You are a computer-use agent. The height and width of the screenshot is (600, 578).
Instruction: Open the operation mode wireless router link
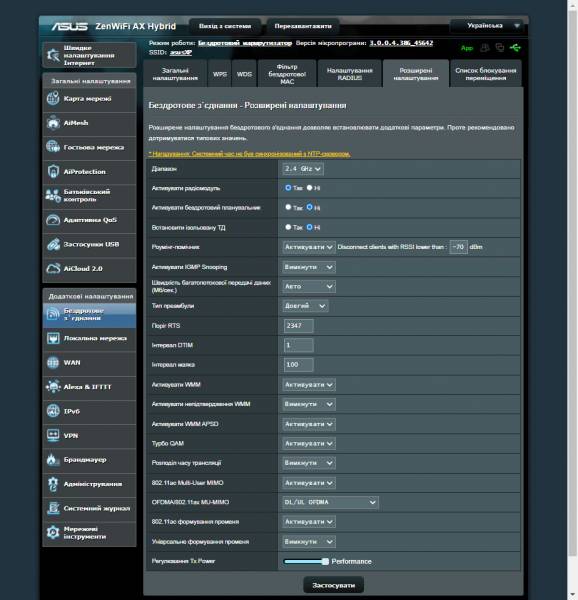point(245,43)
